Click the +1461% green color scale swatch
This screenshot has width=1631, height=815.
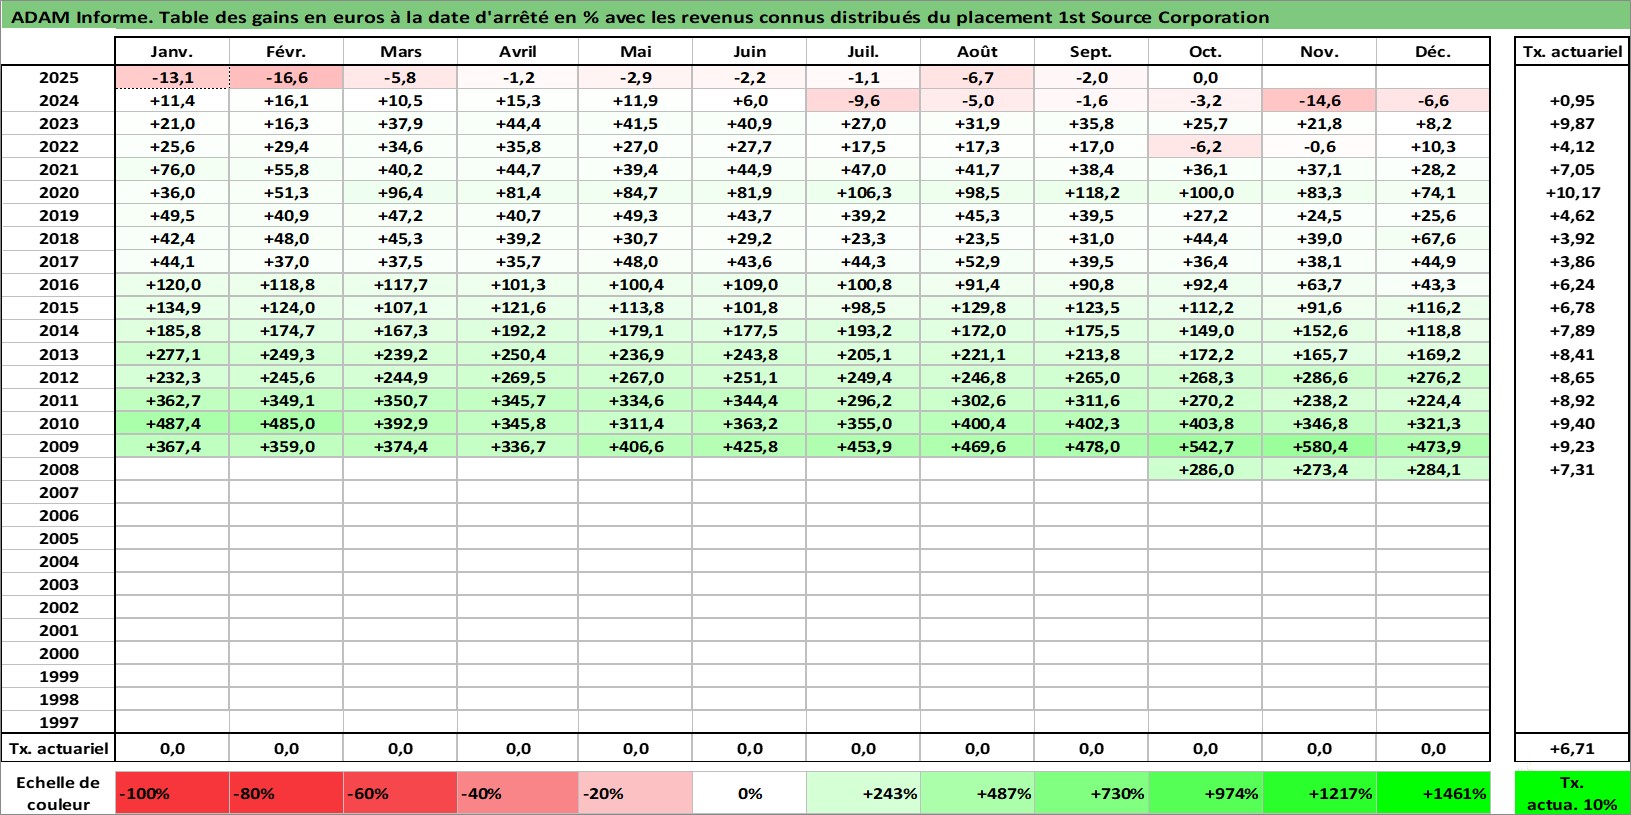click(1433, 793)
